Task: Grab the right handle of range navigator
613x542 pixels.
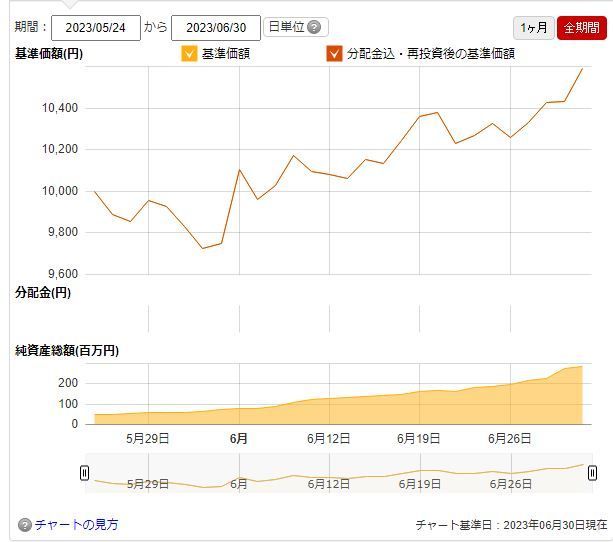Action: pyautogui.click(x=593, y=473)
